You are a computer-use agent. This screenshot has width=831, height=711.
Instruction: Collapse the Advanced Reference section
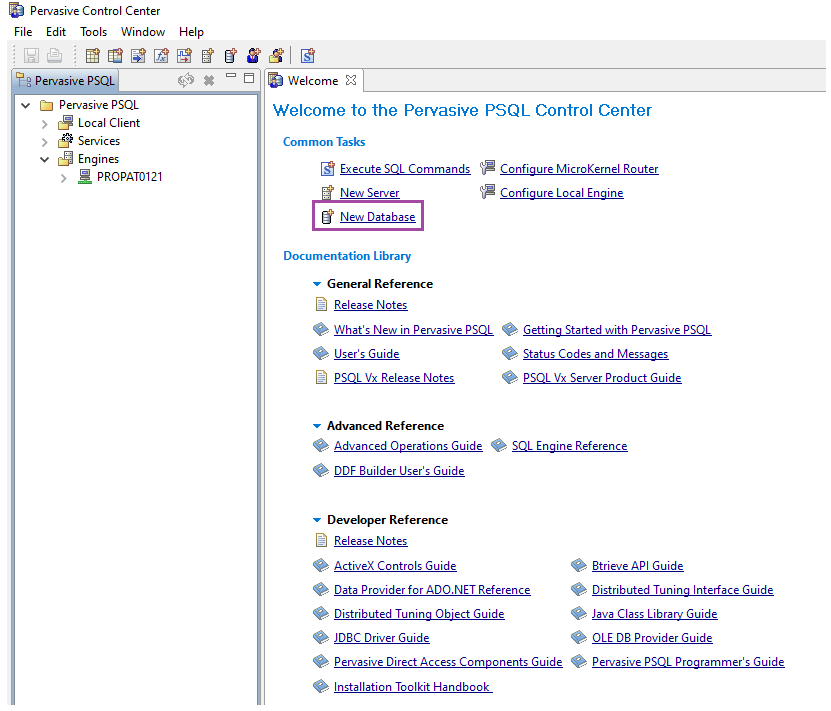[x=317, y=426]
